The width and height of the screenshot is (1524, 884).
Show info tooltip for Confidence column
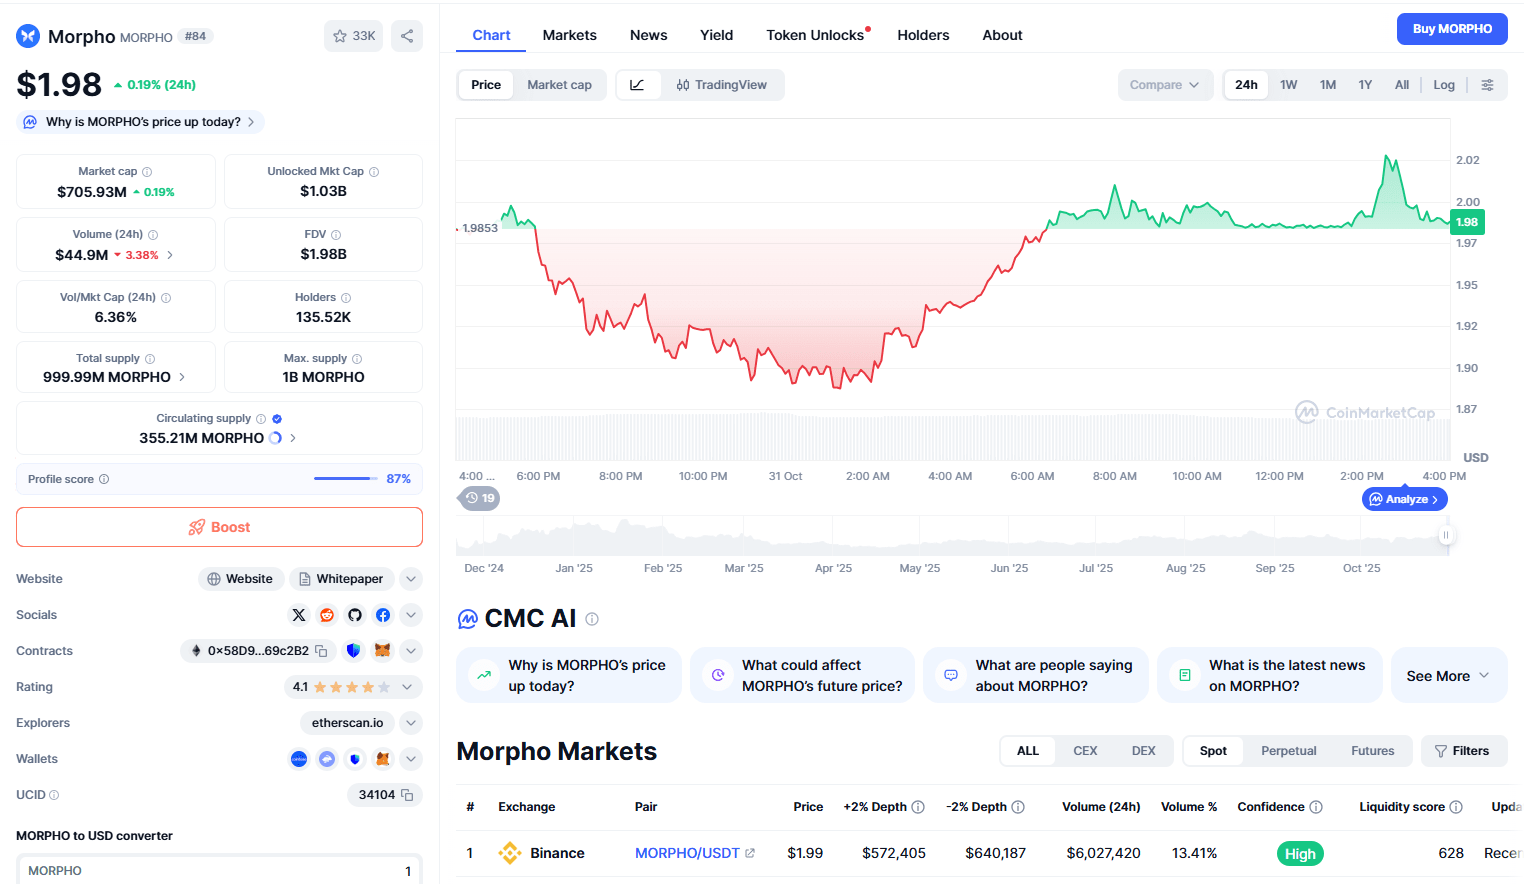coord(1316,807)
